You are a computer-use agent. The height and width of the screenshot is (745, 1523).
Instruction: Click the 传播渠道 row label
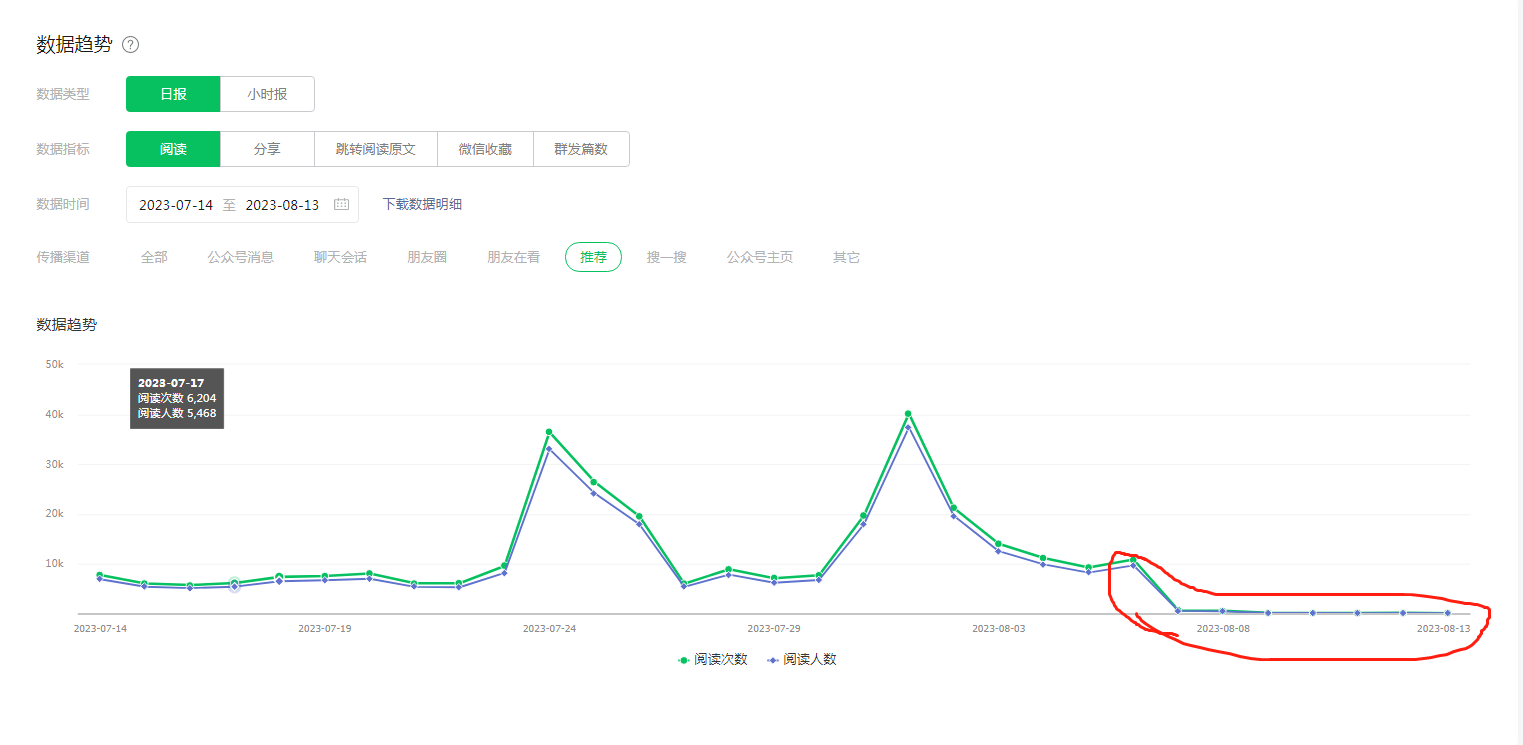63,257
